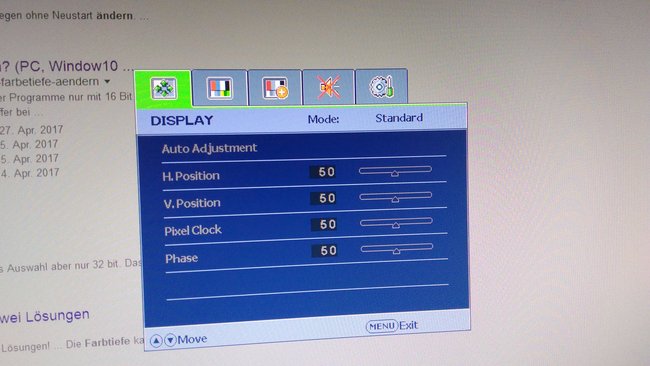Open the System gear settings tab
The image size is (650, 366).
click(381, 87)
